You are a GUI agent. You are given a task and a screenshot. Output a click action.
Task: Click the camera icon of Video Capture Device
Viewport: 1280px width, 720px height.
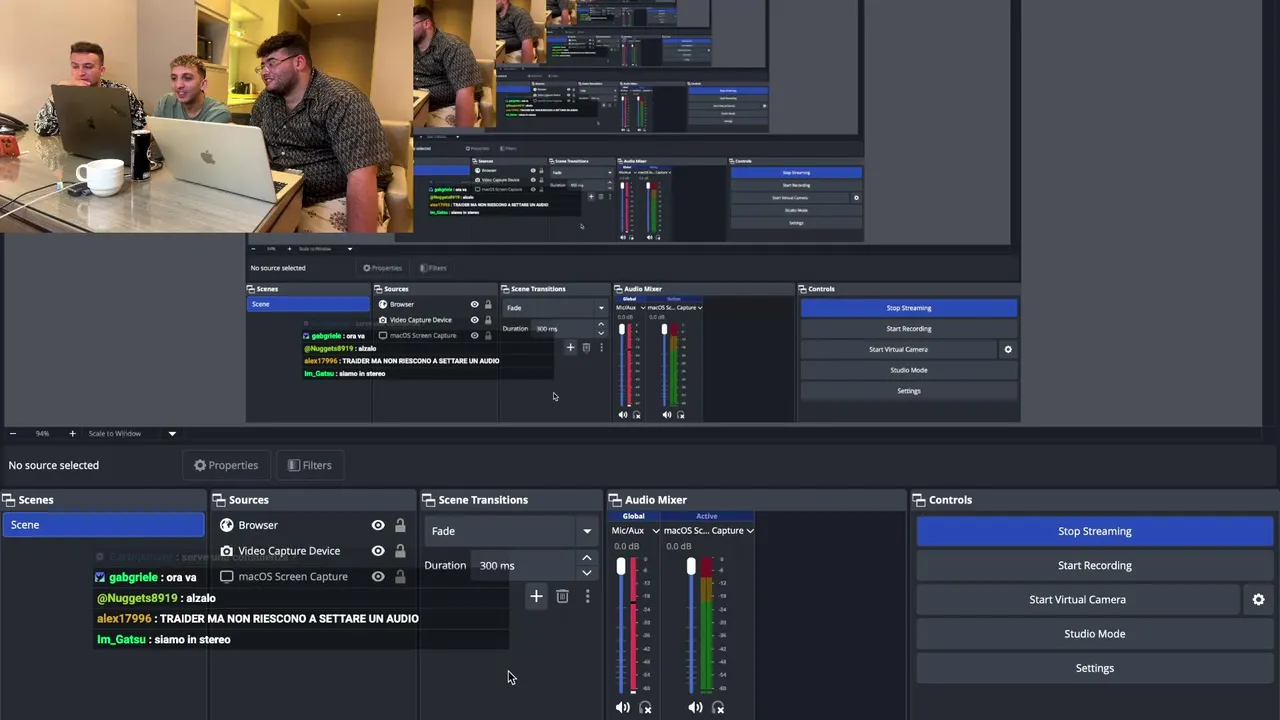click(x=227, y=551)
